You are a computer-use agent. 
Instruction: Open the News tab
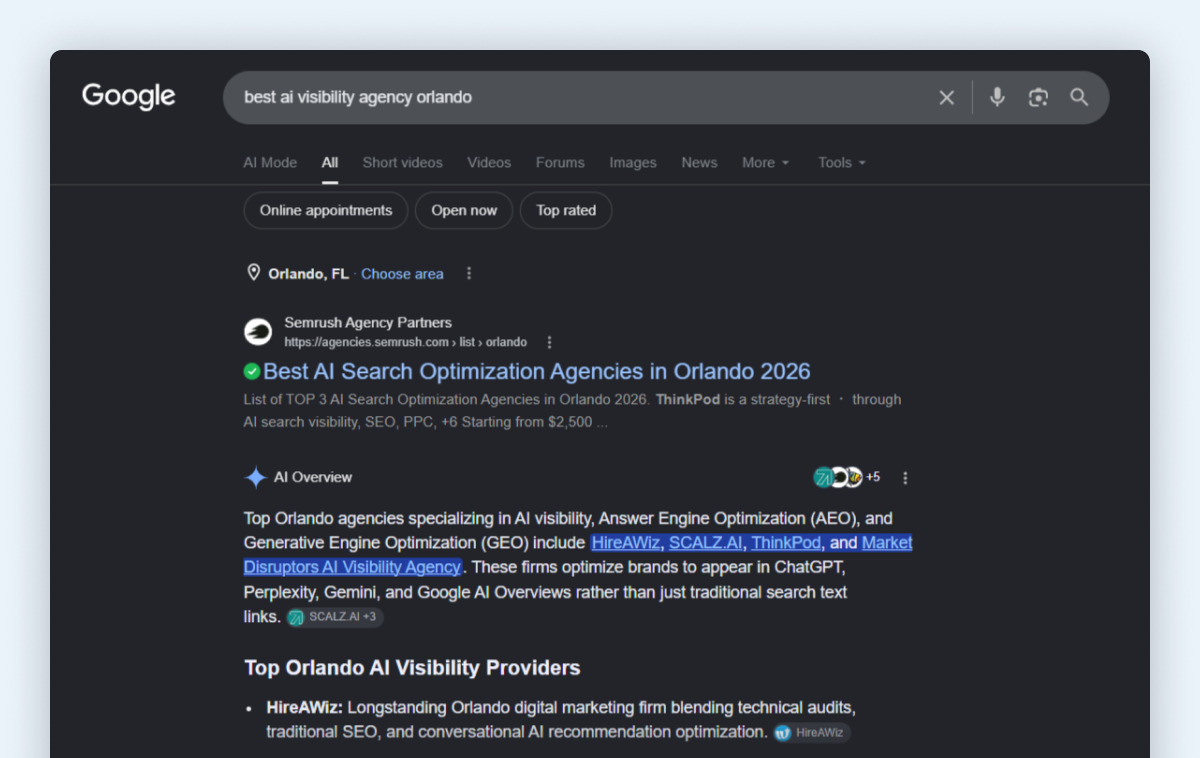point(699,162)
